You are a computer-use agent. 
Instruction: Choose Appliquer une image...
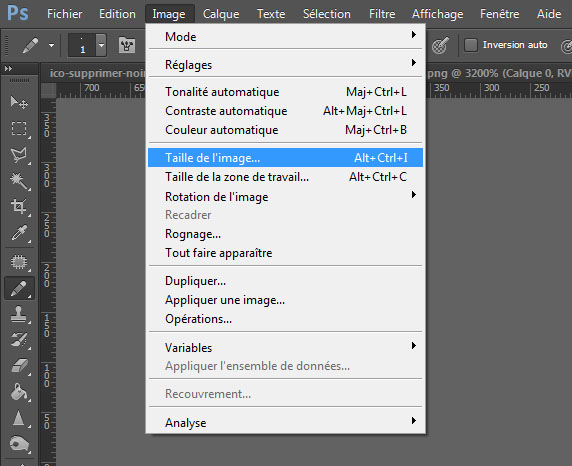[x=285, y=300]
